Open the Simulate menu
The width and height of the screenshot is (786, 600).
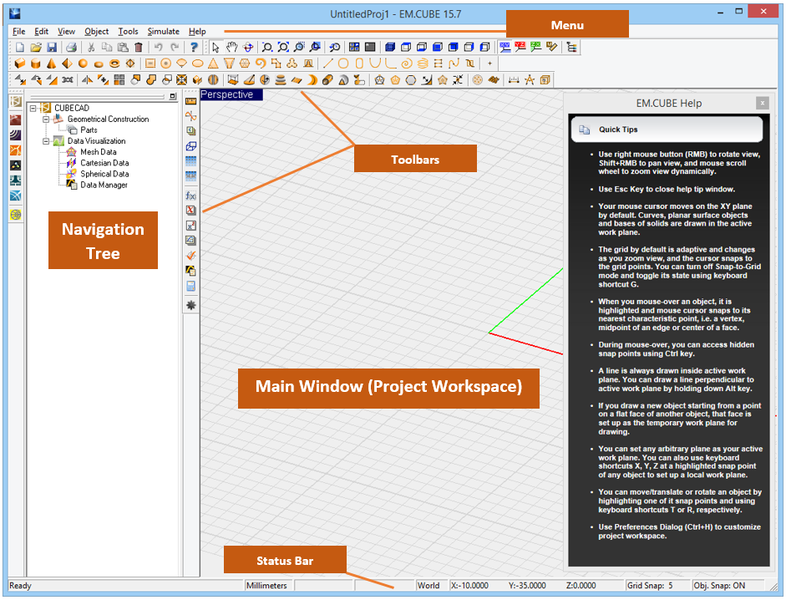point(163,31)
